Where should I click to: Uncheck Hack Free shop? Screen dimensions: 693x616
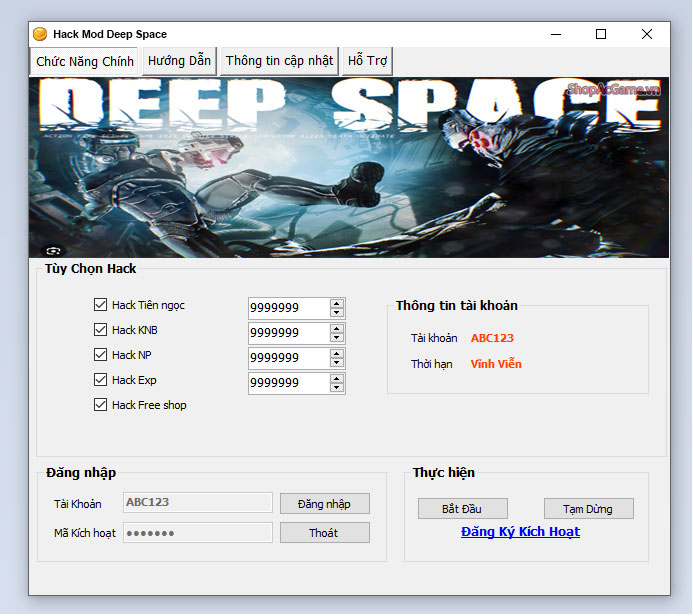point(100,405)
